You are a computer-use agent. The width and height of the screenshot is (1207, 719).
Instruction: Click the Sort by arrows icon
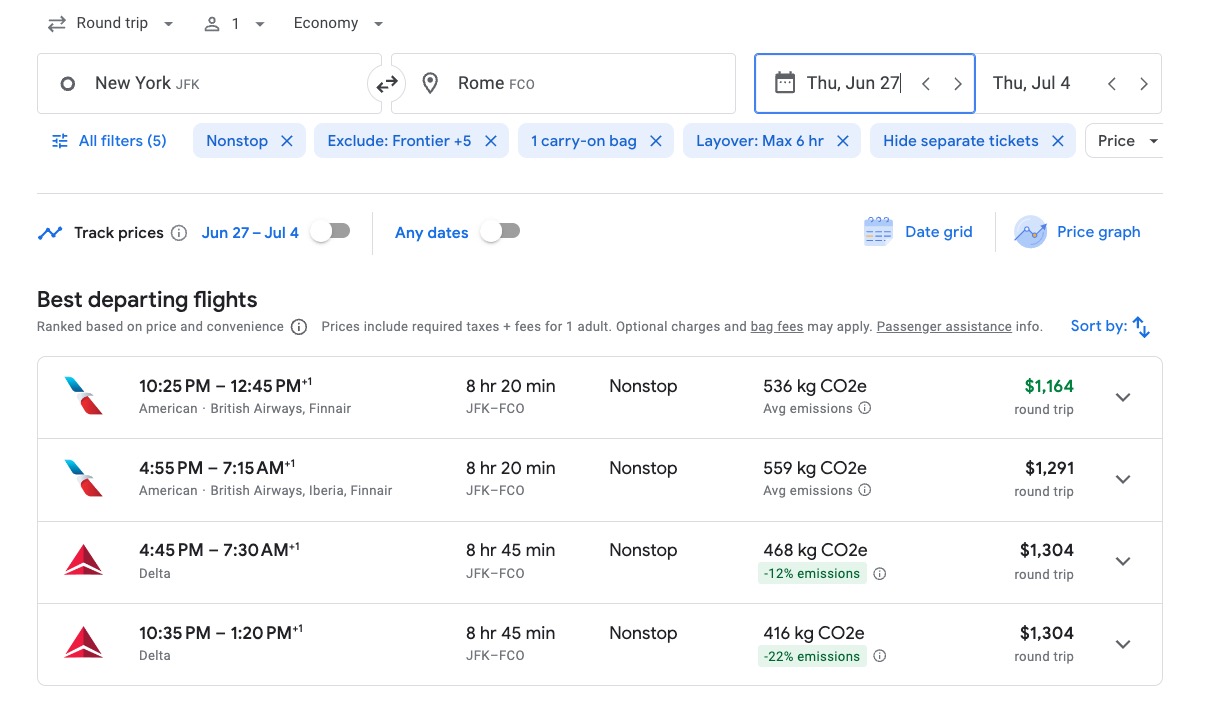tap(1141, 327)
